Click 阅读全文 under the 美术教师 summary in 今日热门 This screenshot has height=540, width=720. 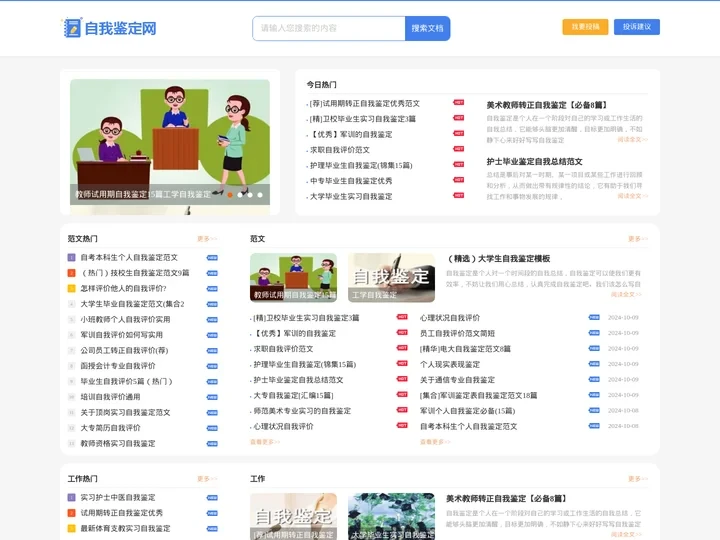pyautogui.click(x=632, y=139)
